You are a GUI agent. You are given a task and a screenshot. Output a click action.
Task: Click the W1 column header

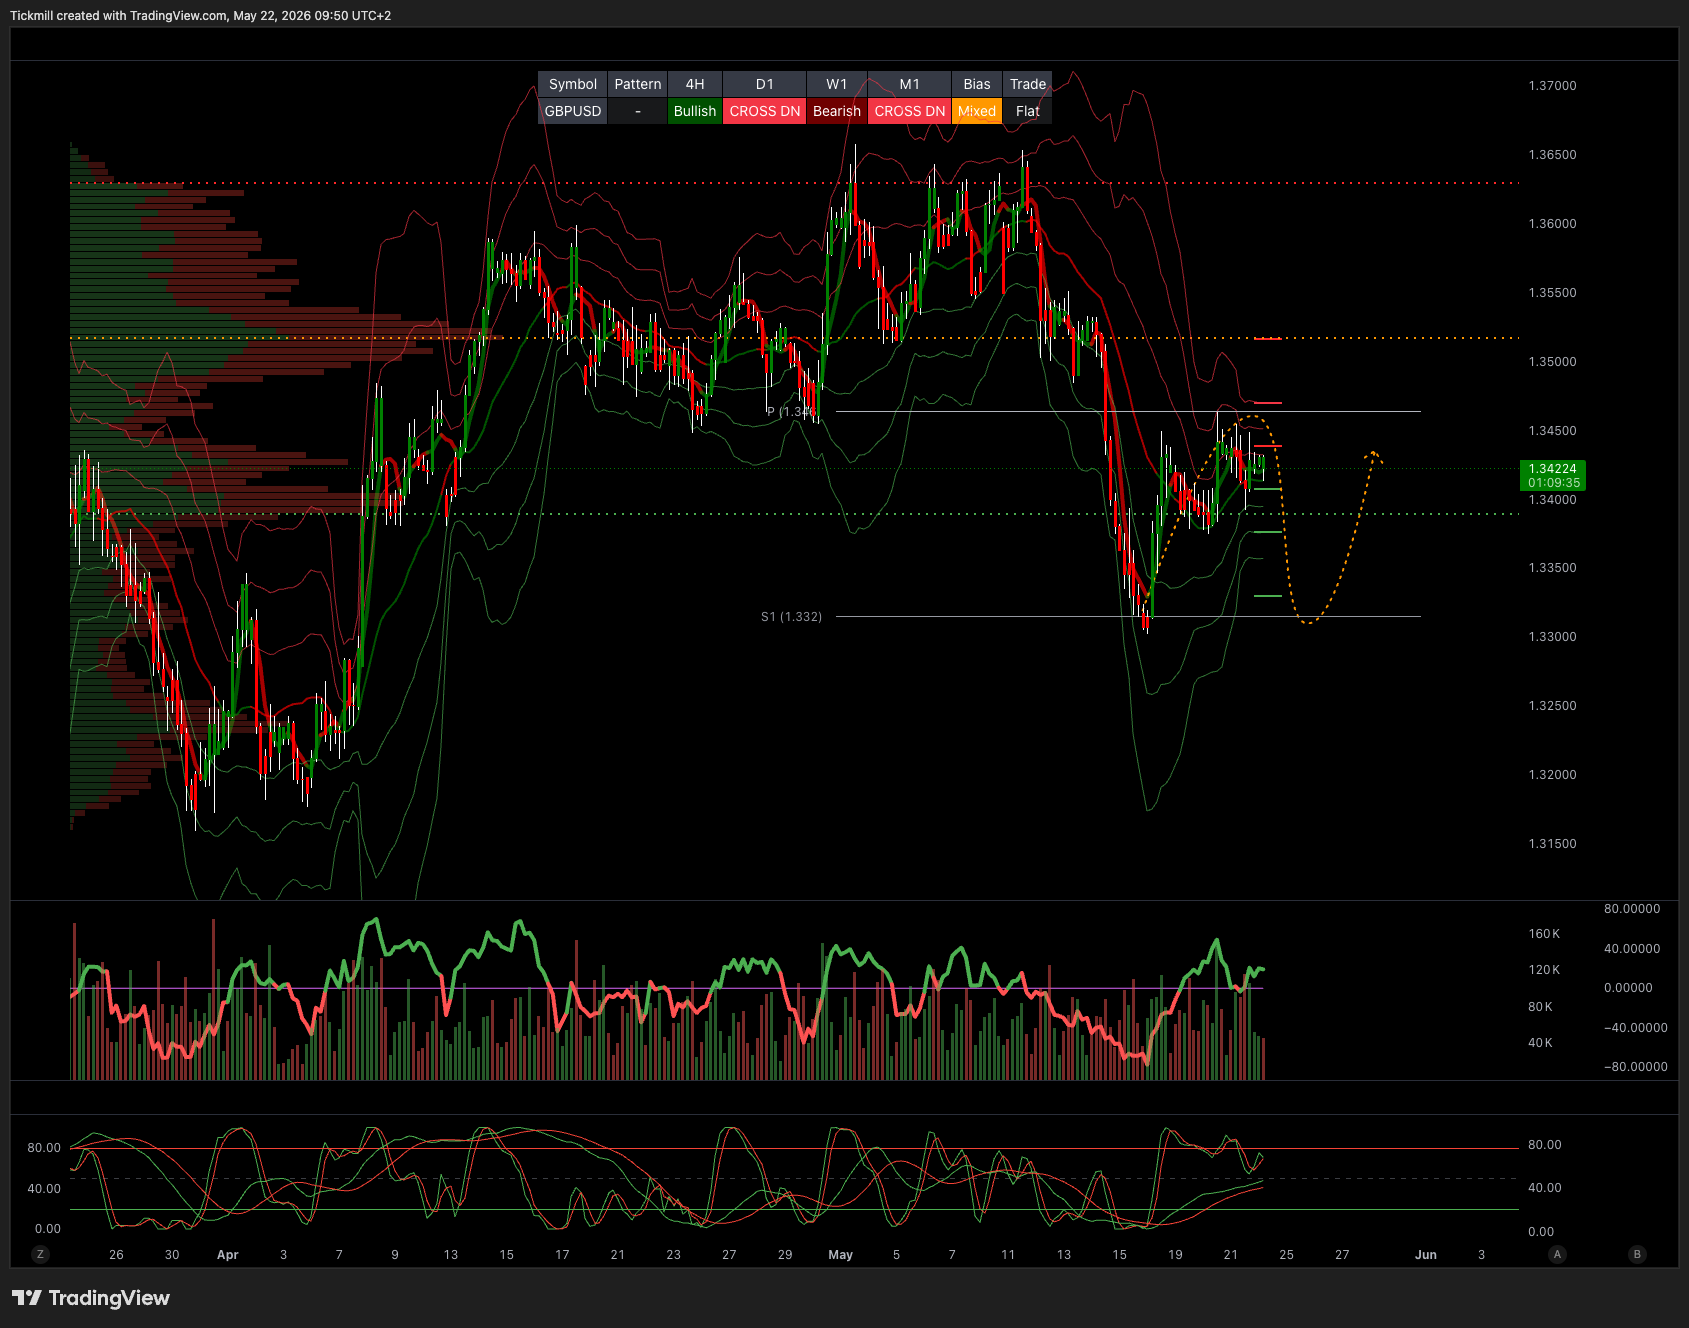(x=837, y=84)
